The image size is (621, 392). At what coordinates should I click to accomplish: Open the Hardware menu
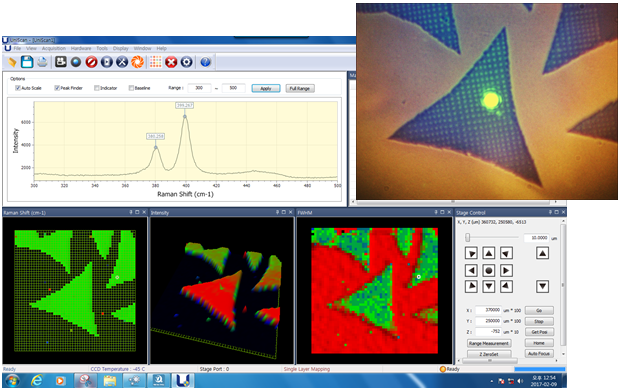tap(81, 48)
